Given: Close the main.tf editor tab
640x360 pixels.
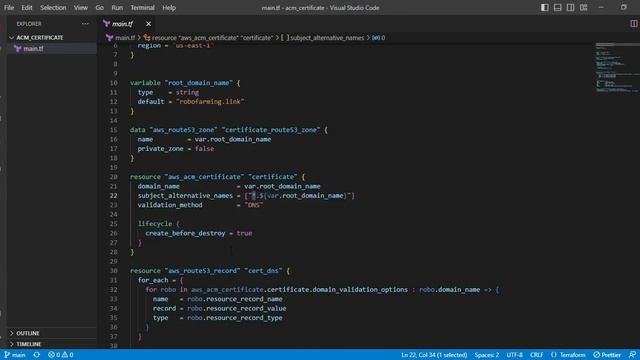Looking at the screenshot, I should click(x=149, y=24).
